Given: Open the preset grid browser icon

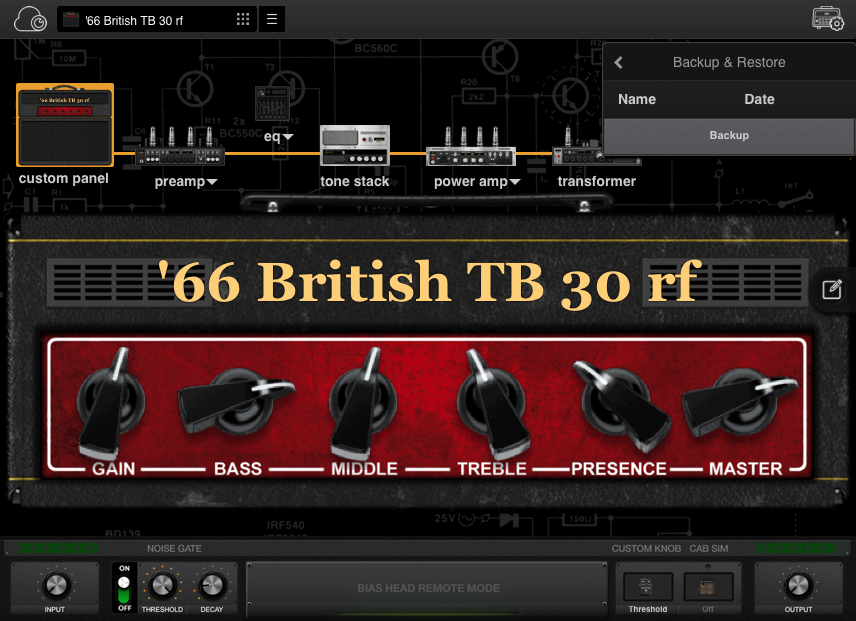Looking at the screenshot, I should click(x=243, y=19).
